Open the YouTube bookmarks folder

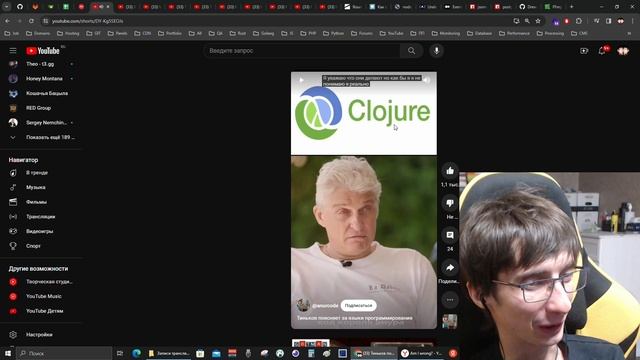pos(391,33)
